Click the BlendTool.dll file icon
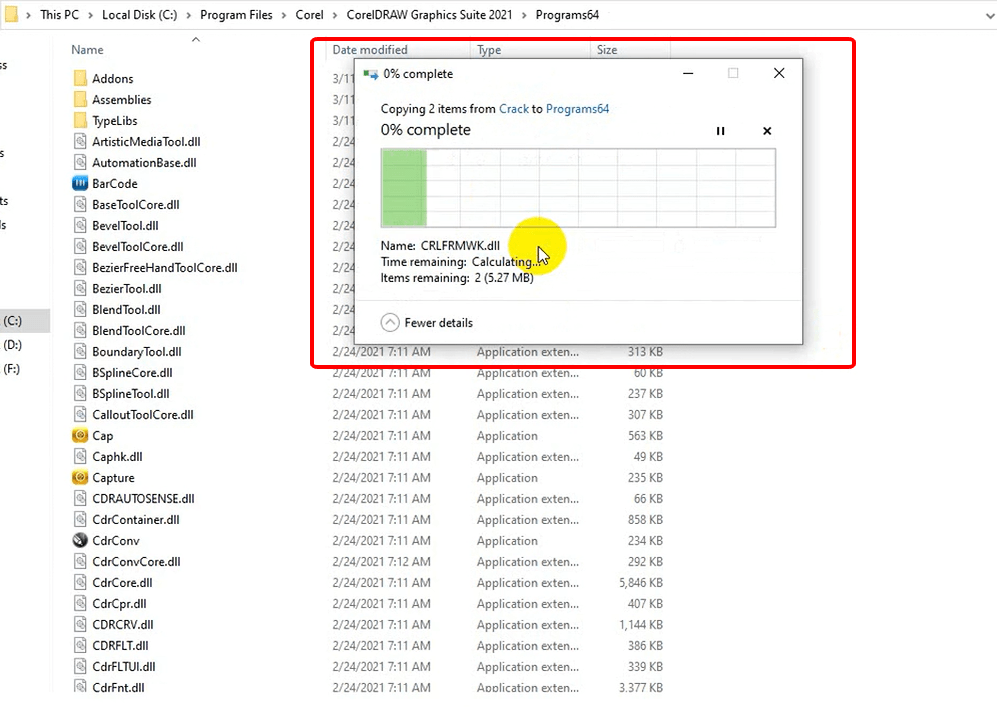The image size is (997, 707). pyautogui.click(x=80, y=309)
